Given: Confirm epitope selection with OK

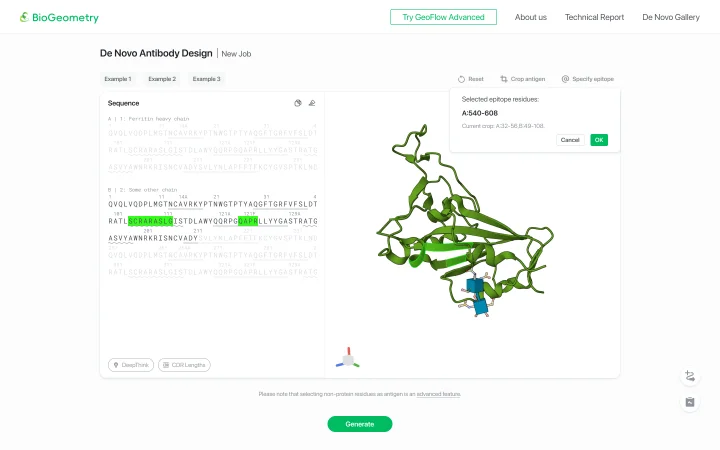Looking at the screenshot, I should pyautogui.click(x=599, y=140).
